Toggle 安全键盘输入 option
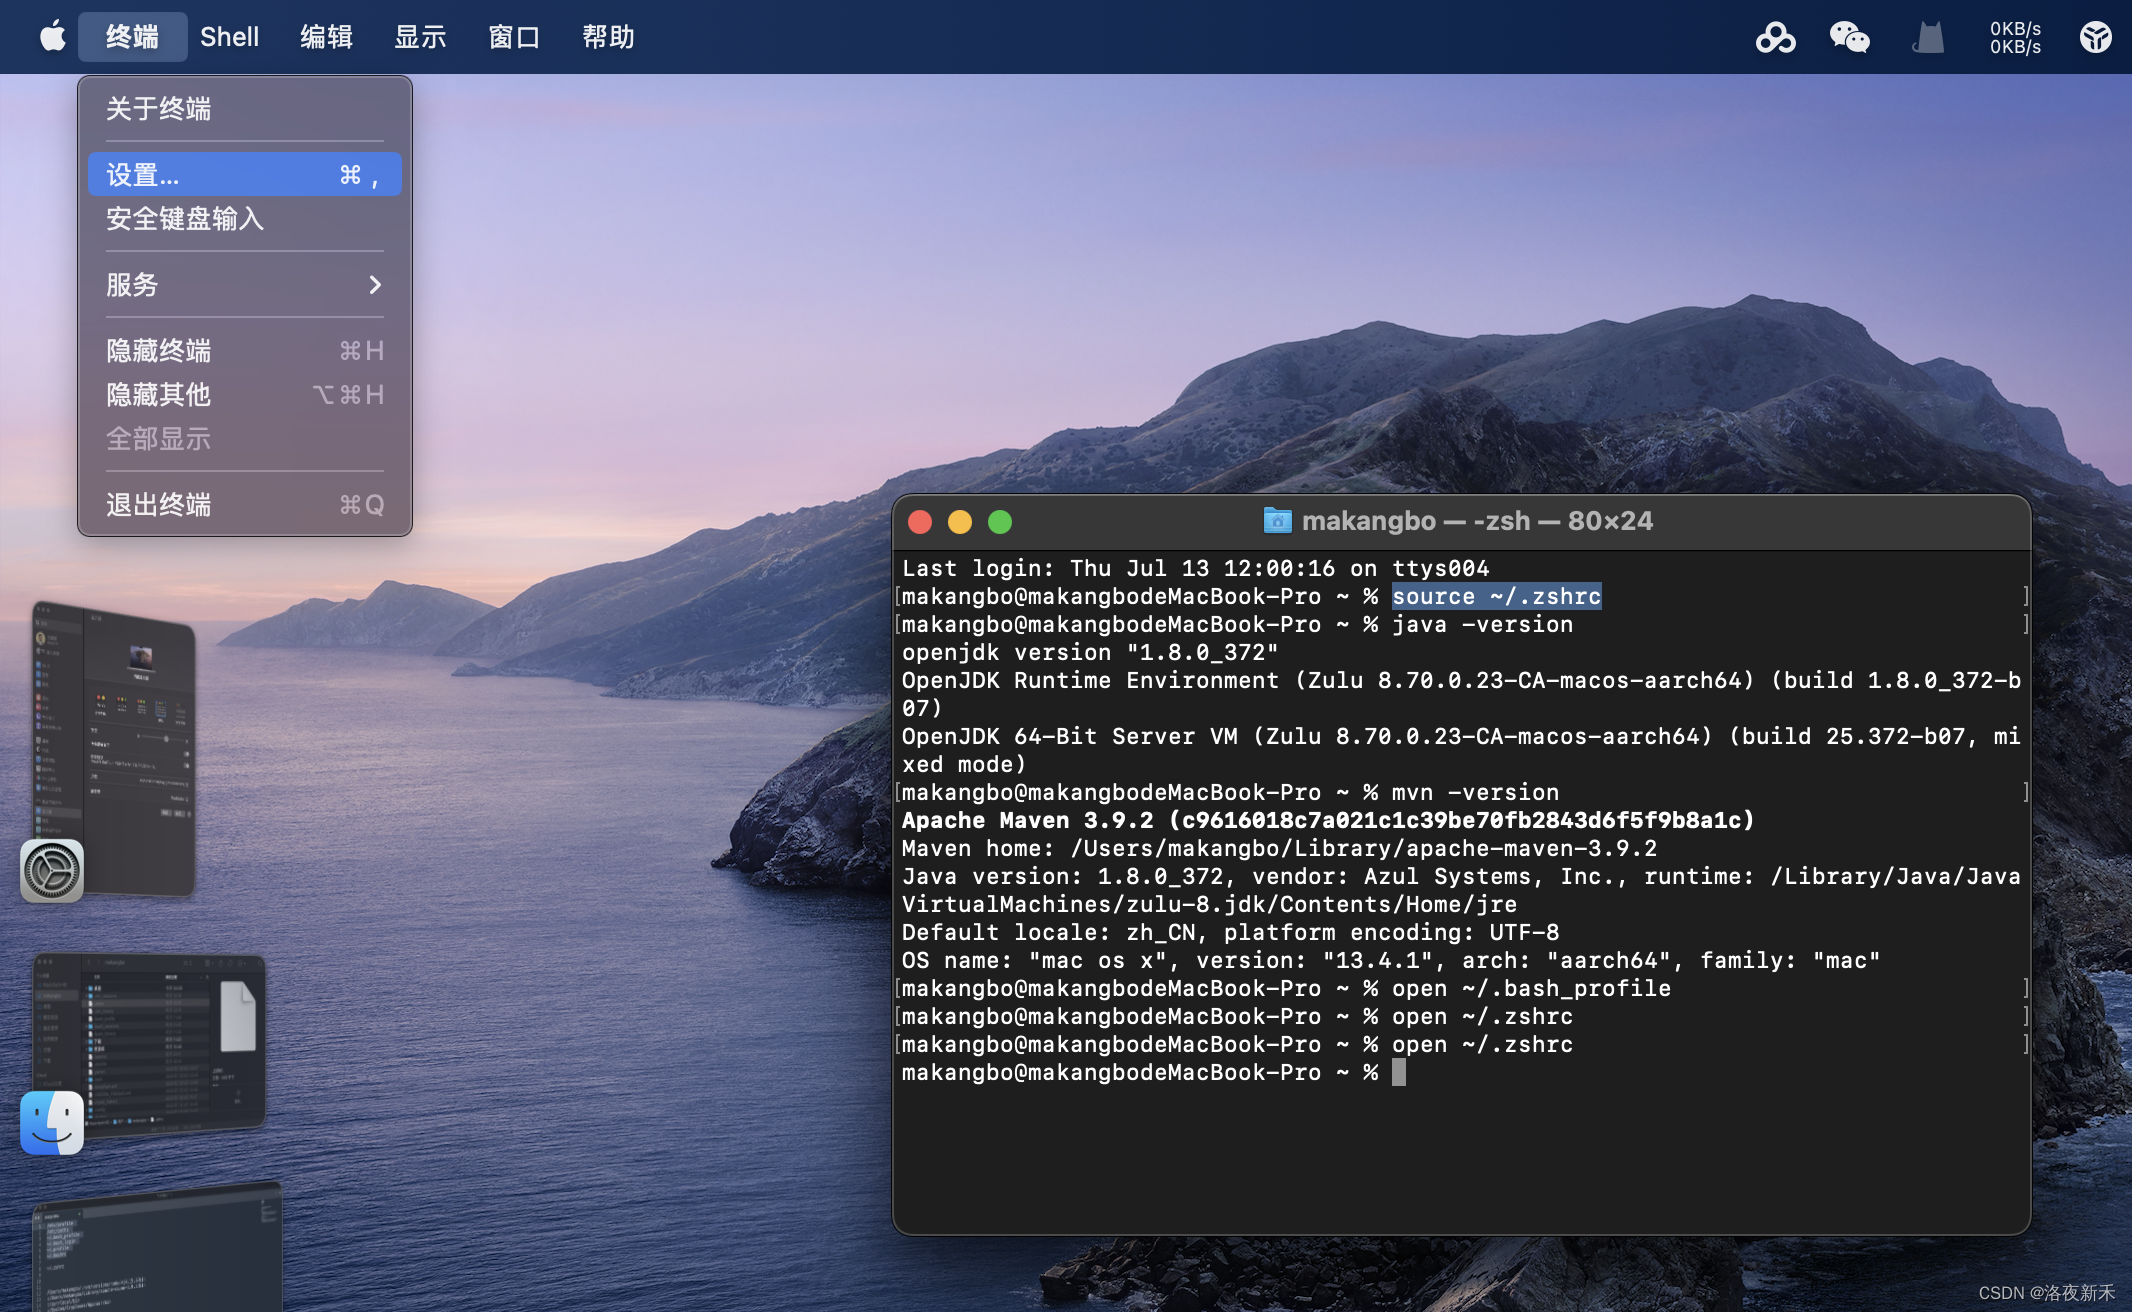Viewport: 2132px width, 1312px height. click(185, 219)
